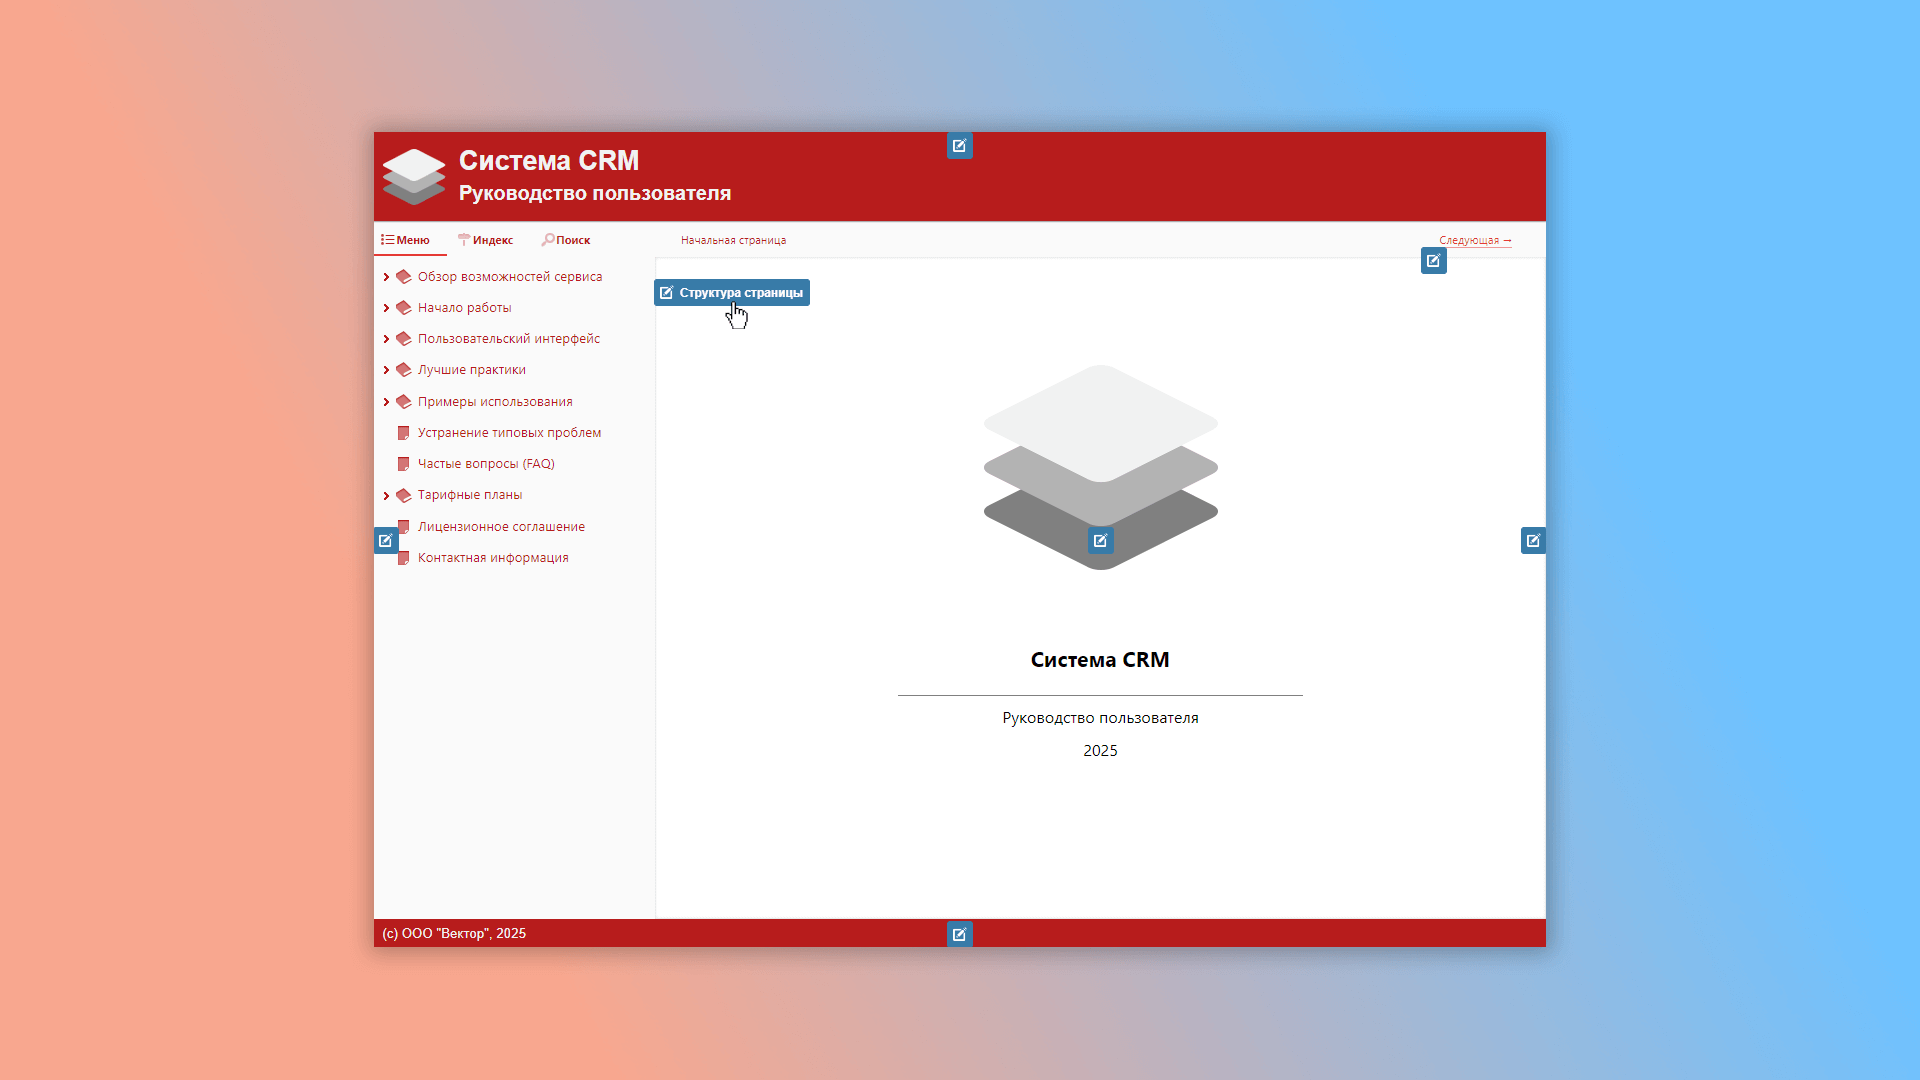
Task: Expand Обзор возможностей сервиса section
Action: point(386,277)
